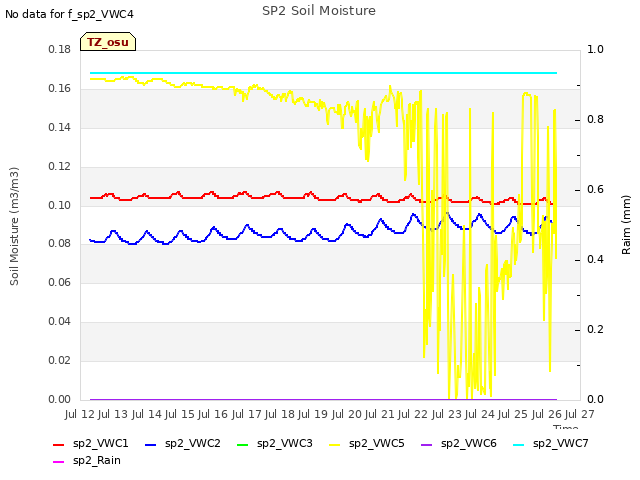Click the Jul 19 date tick label

point(313,414)
